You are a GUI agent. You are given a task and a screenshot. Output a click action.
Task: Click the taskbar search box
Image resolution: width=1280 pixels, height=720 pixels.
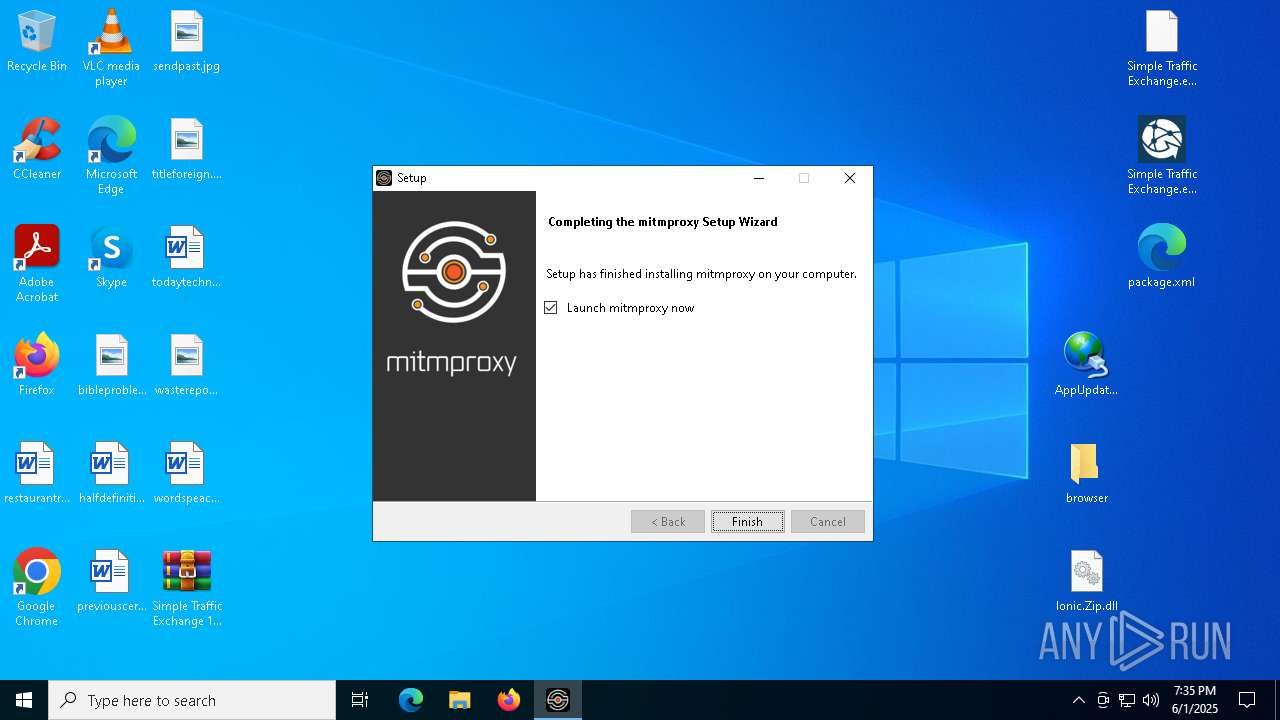coord(192,700)
